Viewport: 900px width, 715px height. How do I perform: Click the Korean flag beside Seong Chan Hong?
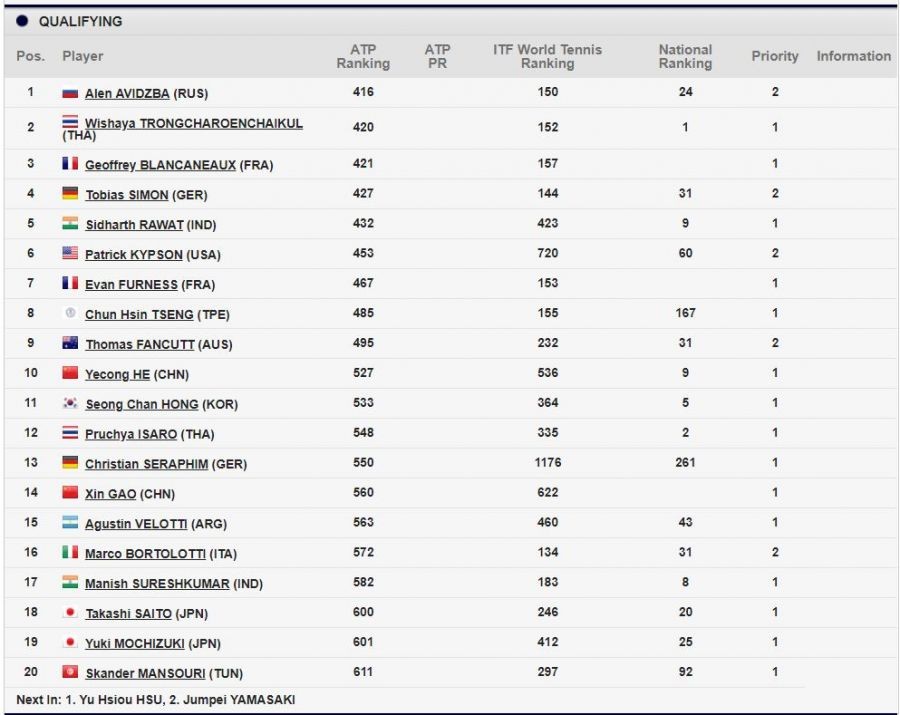[x=70, y=403]
